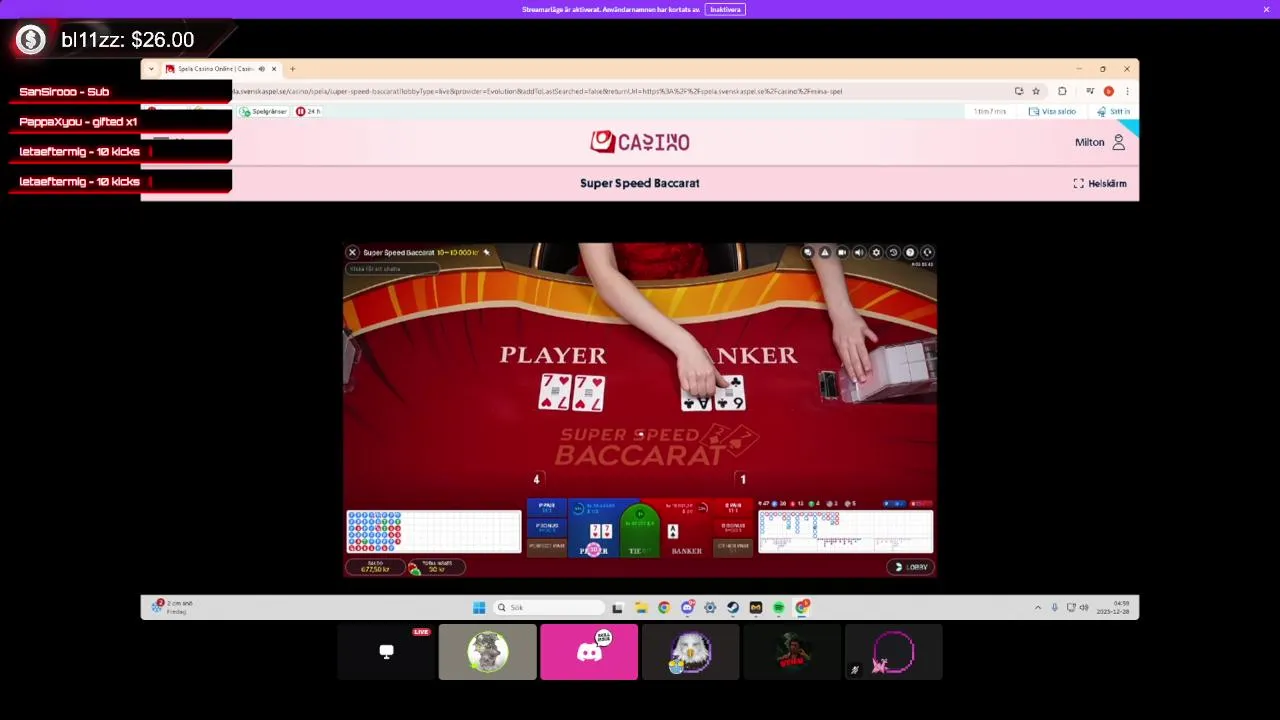Image resolution: width=1280 pixels, height=720 pixels.
Task: Click the browser address bar URL
Action: coord(540,91)
